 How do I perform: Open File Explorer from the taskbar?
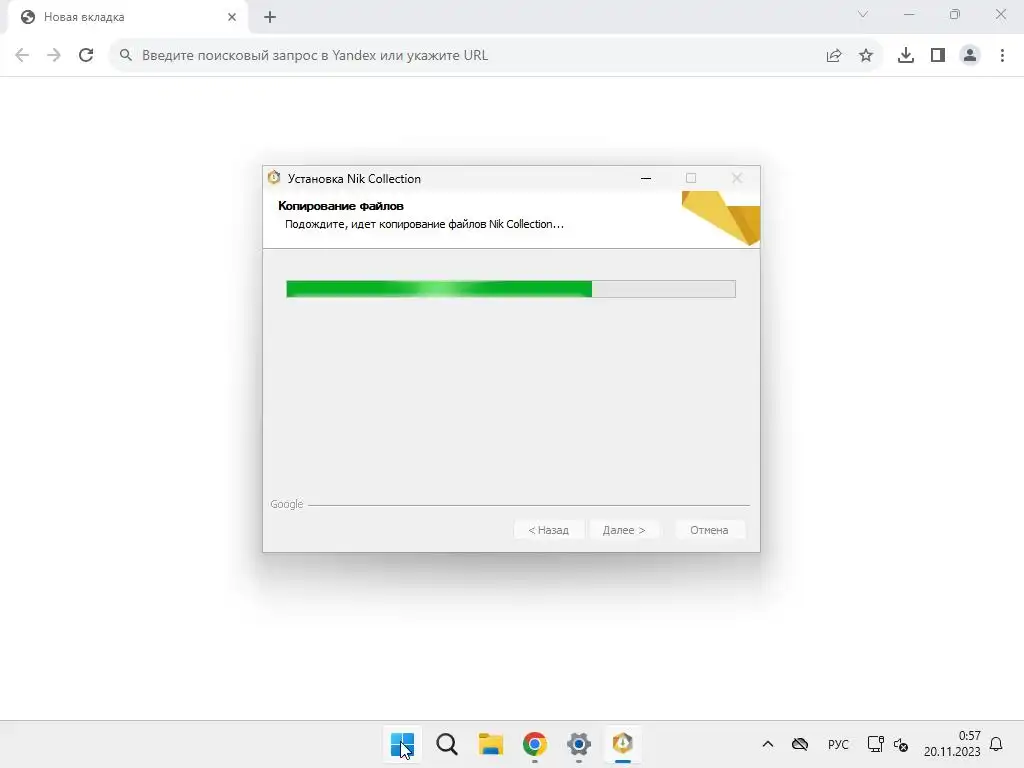point(490,744)
